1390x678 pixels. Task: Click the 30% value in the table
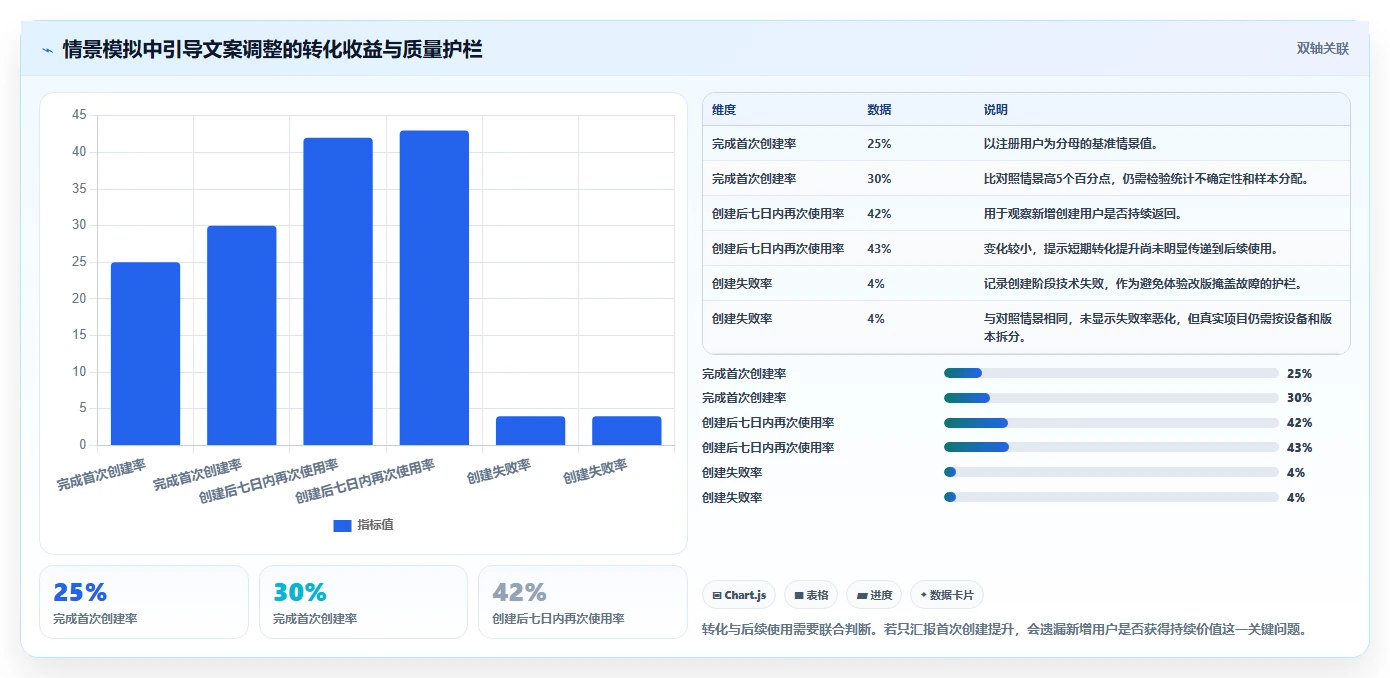pos(879,179)
